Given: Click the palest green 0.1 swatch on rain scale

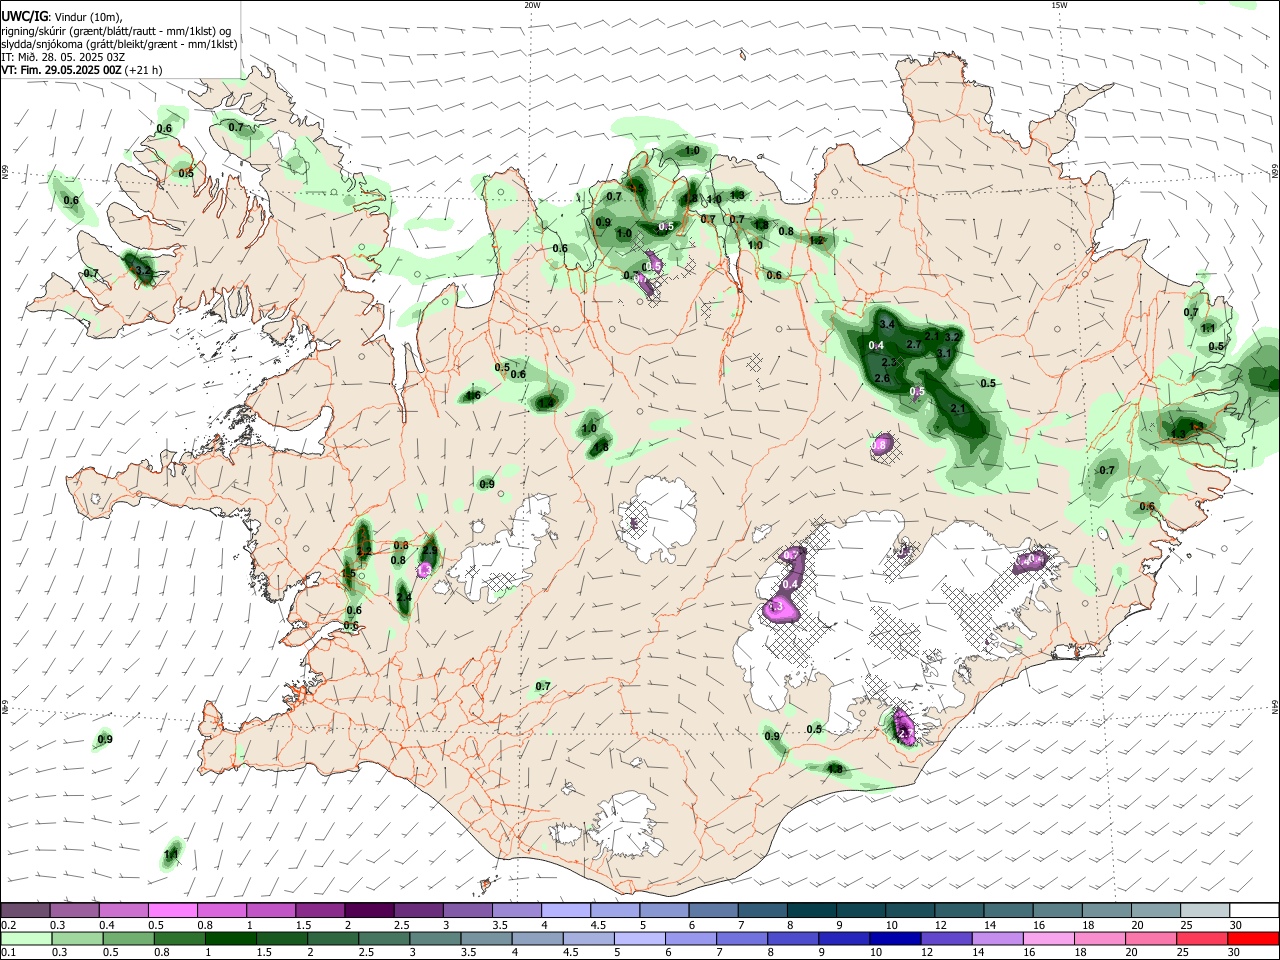Looking at the screenshot, I should (26, 938).
